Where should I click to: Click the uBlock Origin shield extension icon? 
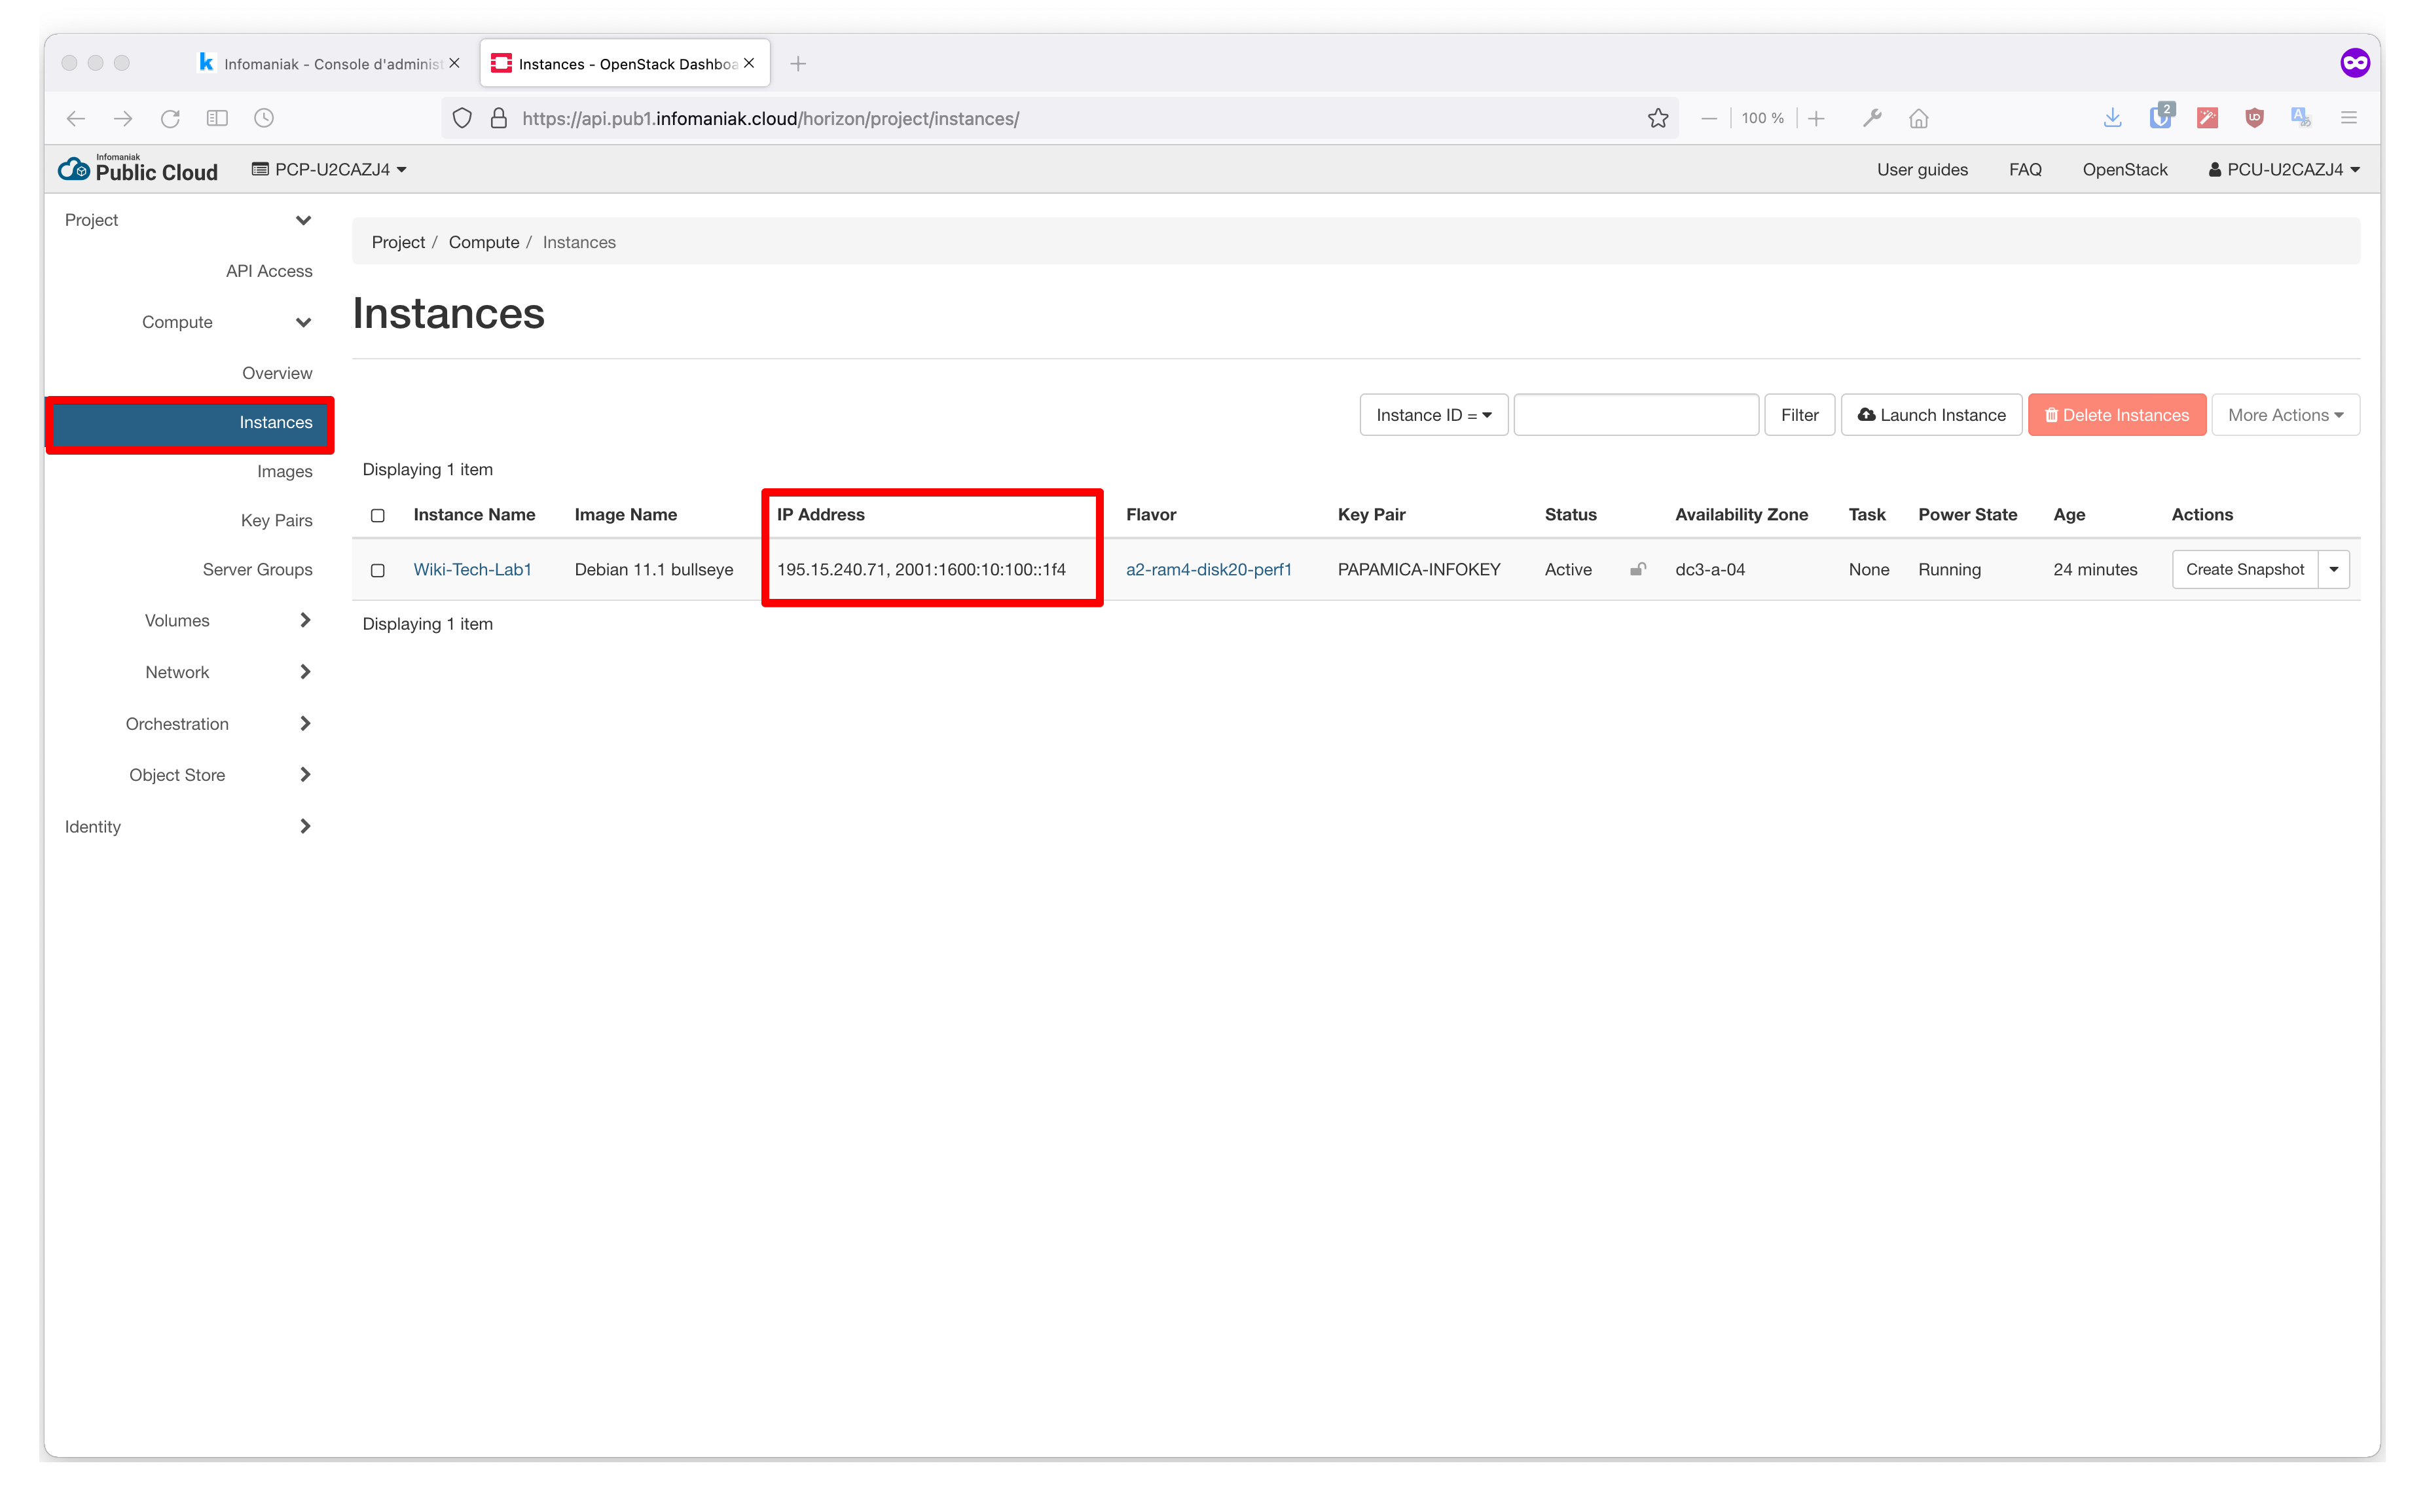(x=2254, y=118)
